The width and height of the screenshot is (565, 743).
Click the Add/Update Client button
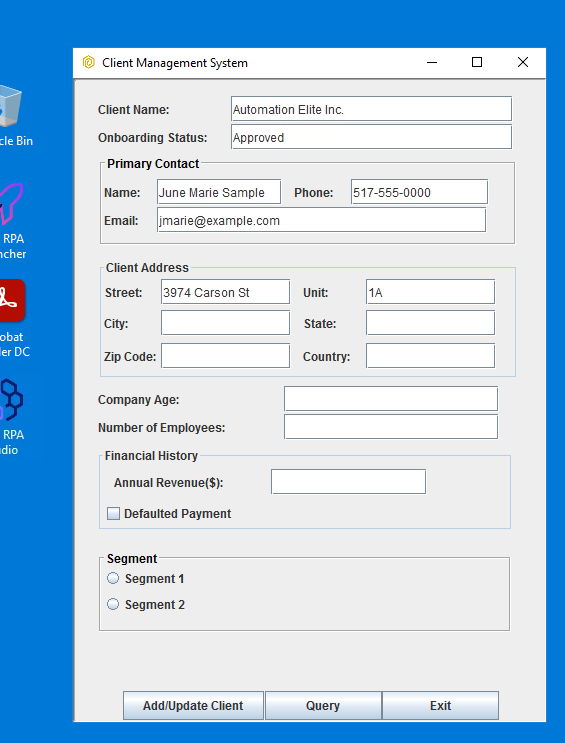tap(193, 706)
